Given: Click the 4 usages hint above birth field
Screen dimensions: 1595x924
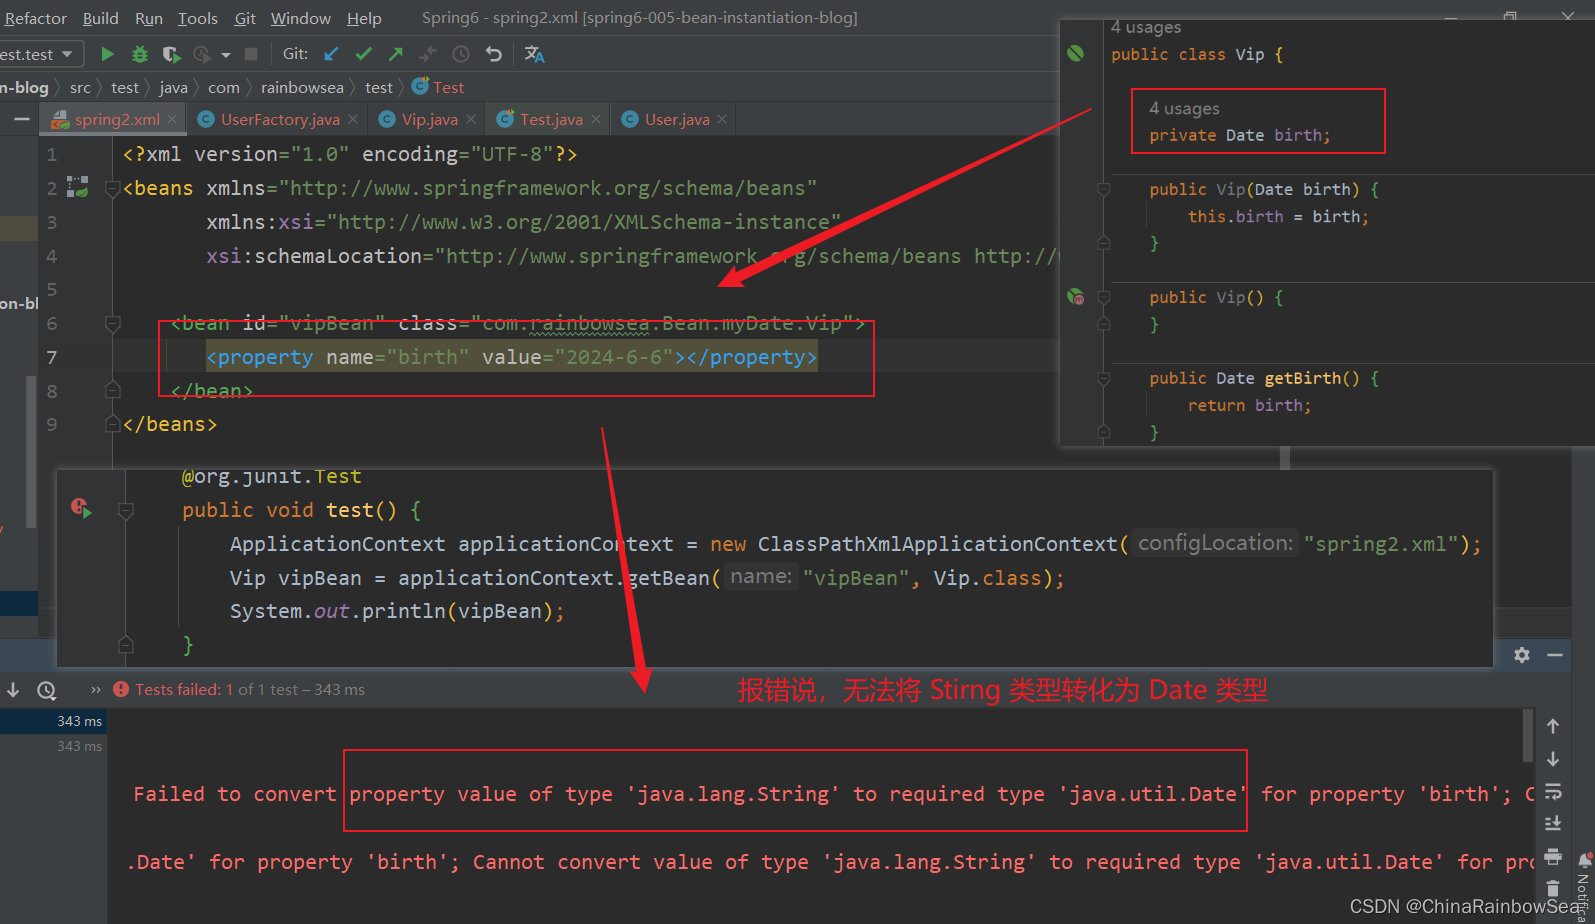Looking at the screenshot, I should tap(1184, 108).
